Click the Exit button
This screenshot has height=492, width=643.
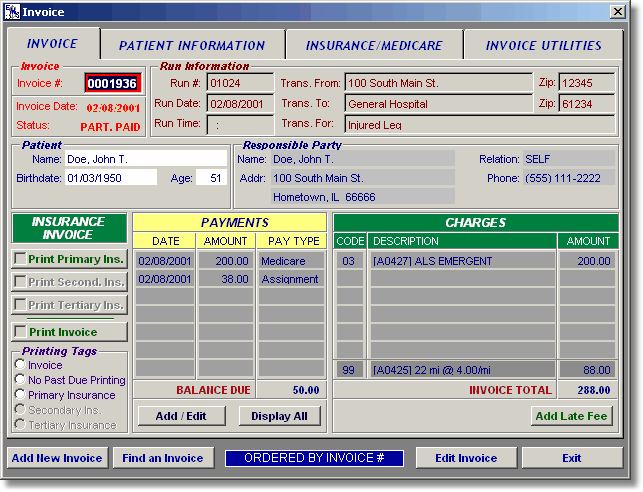click(x=571, y=458)
